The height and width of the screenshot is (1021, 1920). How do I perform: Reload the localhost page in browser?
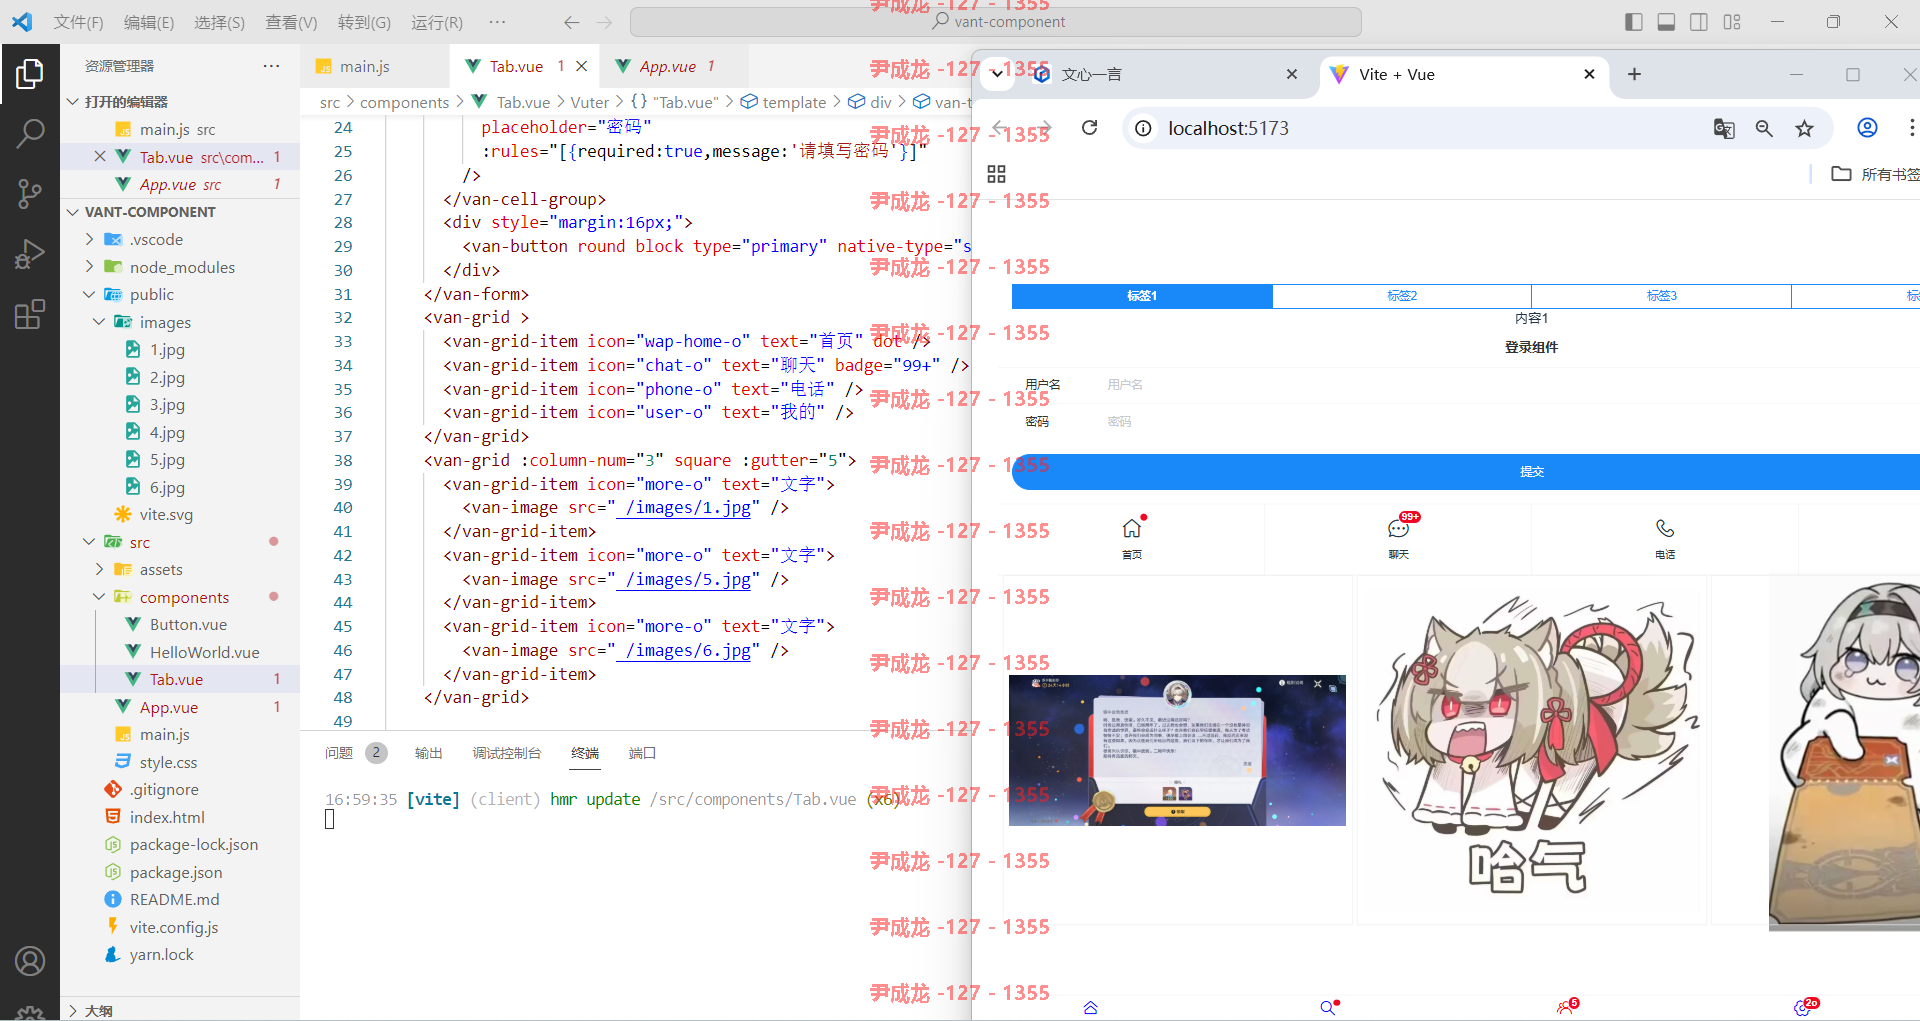pyautogui.click(x=1090, y=128)
